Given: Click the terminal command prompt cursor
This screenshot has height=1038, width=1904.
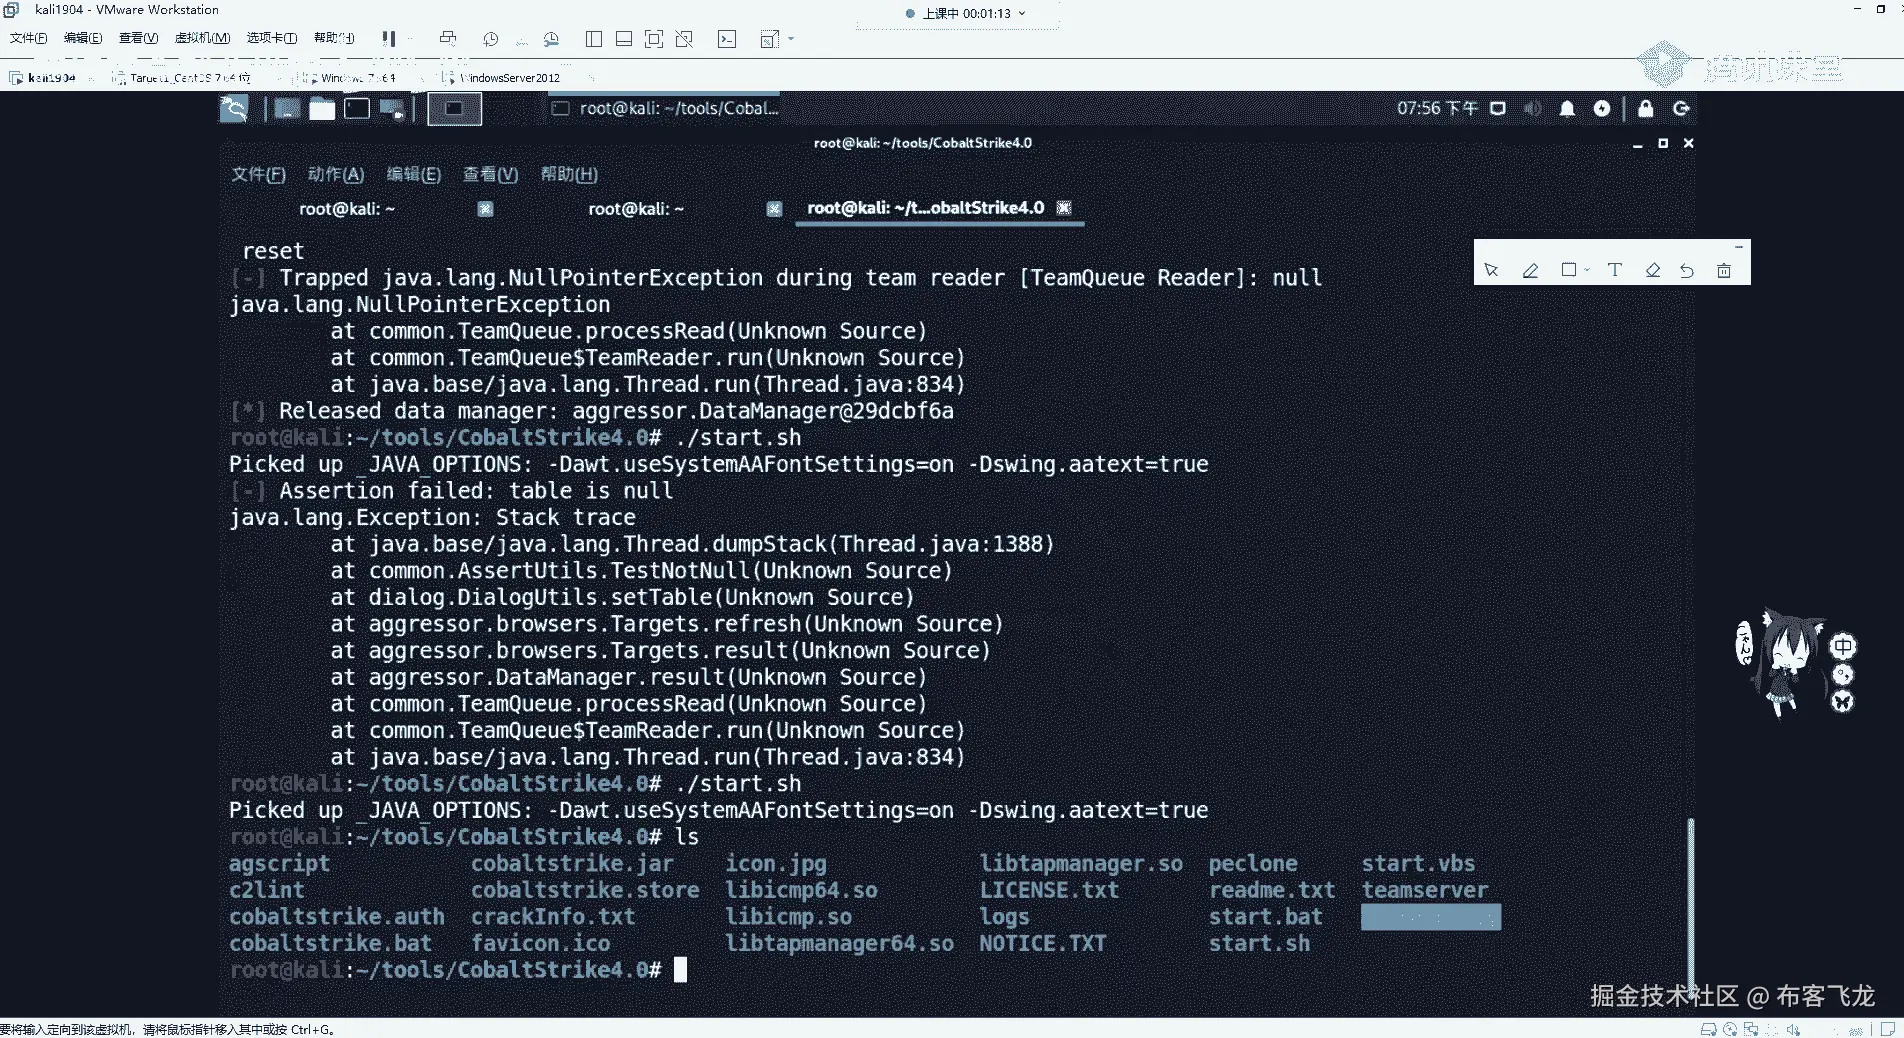Looking at the screenshot, I should click(x=680, y=970).
